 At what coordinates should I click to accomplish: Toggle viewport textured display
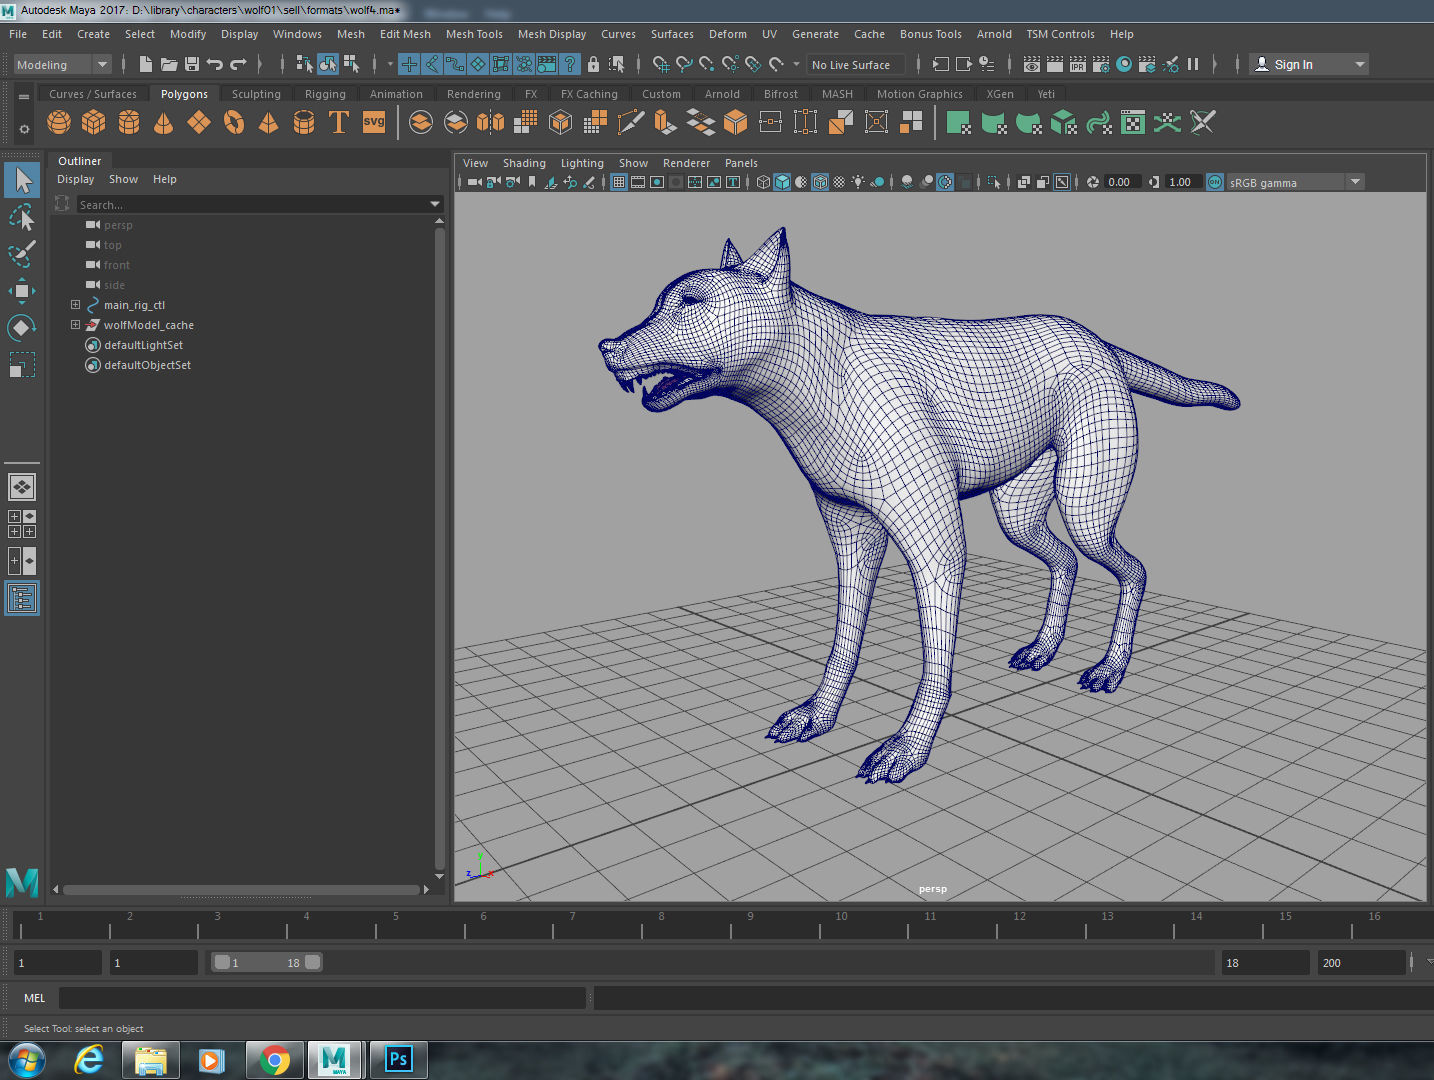click(x=839, y=182)
